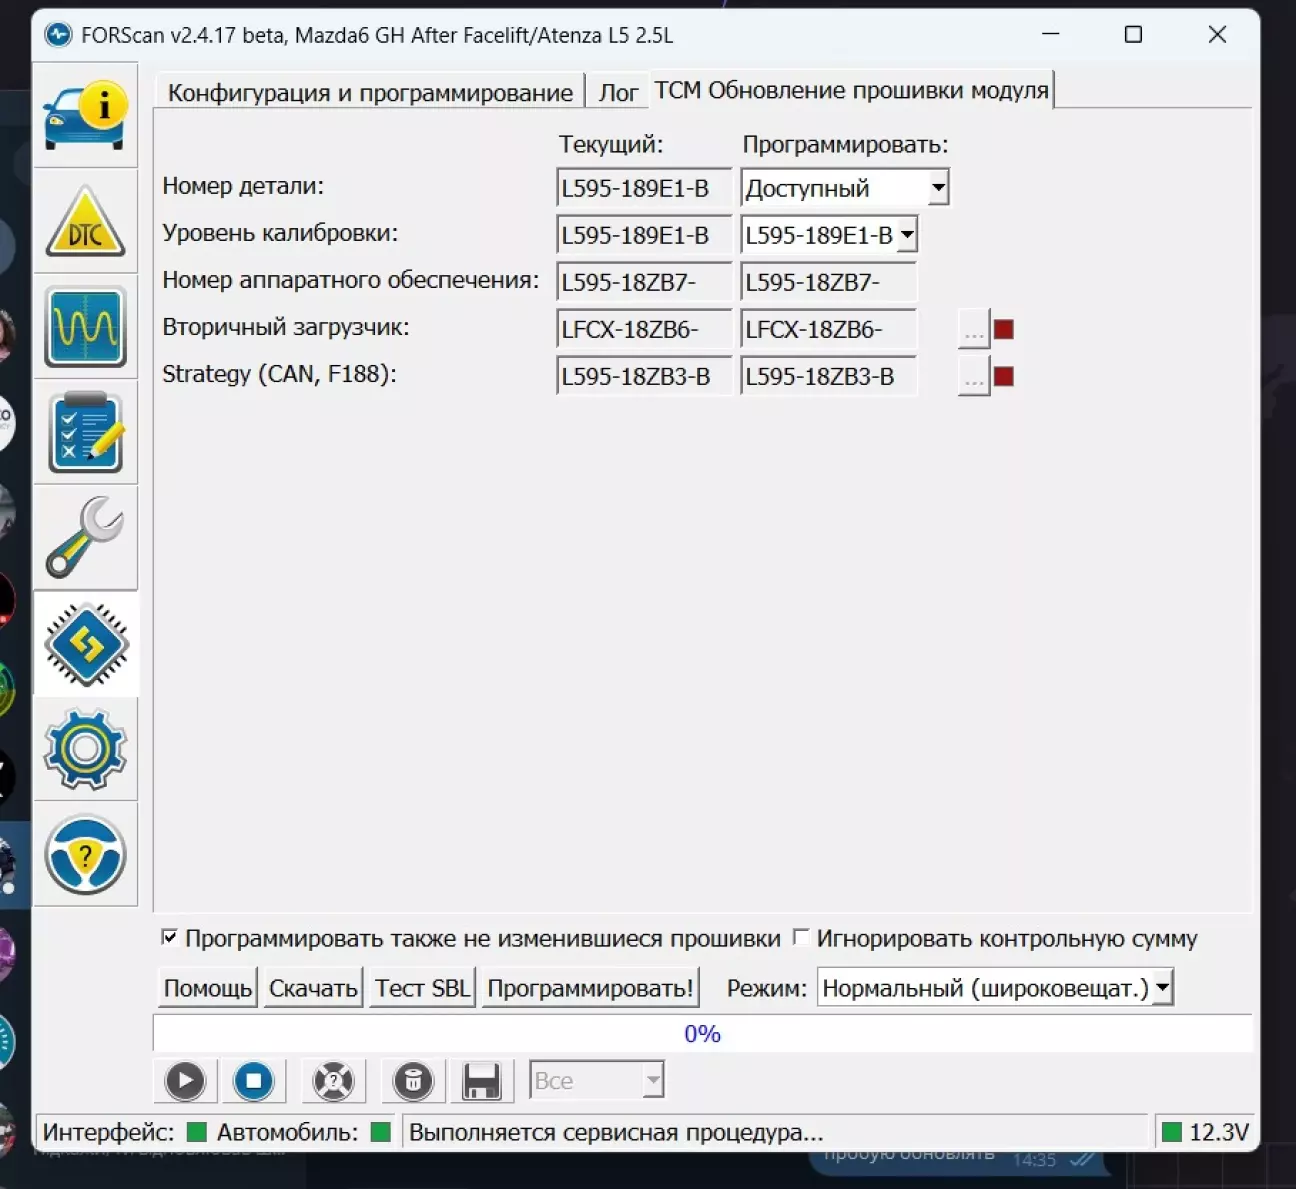Screen dimensions: 1296x1189
Task: Click the stop button in bottom toolbar
Action: pyautogui.click(x=254, y=1081)
